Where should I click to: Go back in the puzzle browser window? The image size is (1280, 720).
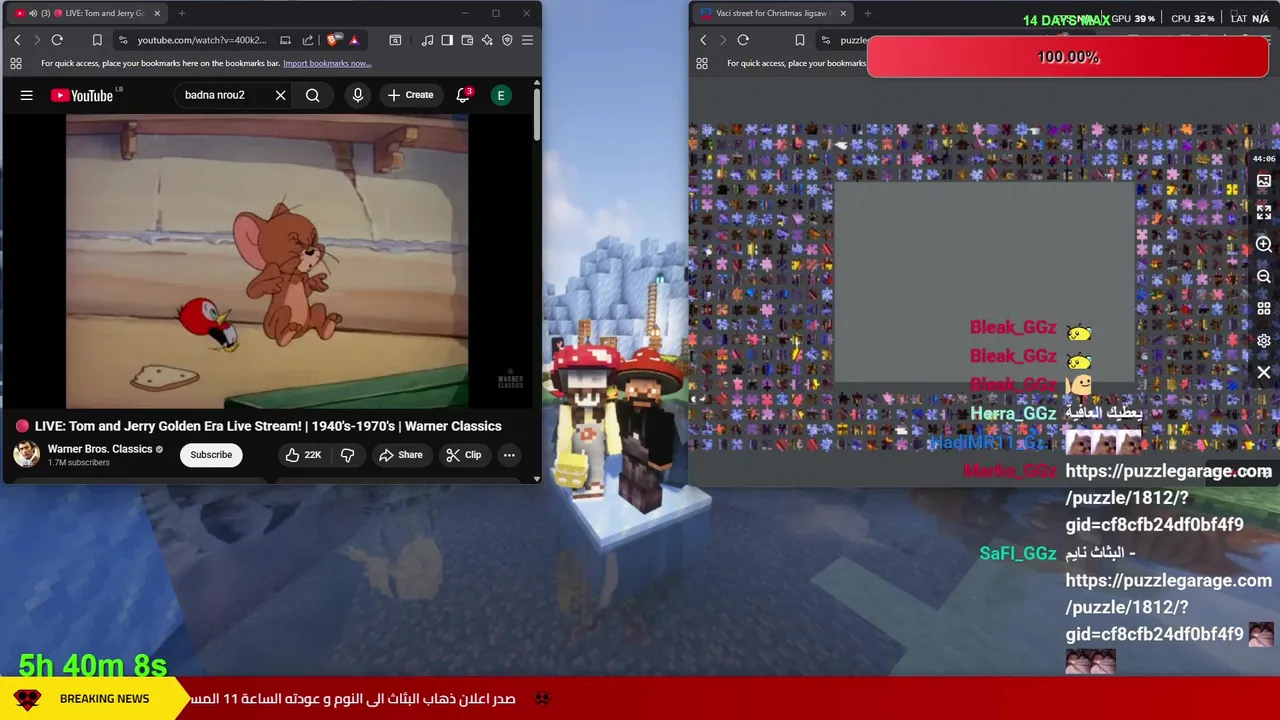[x=703, y=40]
